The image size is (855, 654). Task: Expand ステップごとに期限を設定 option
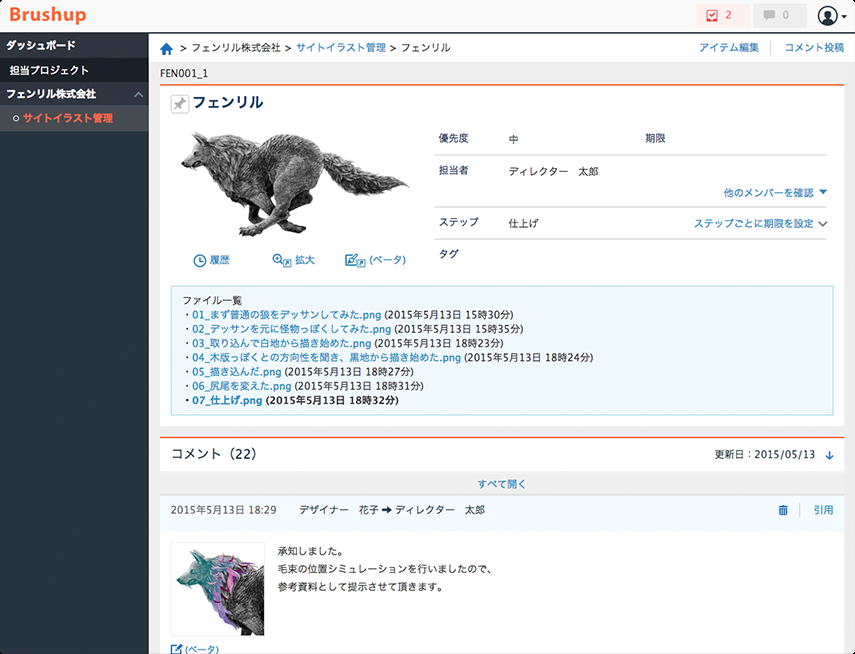click(760, 224)
